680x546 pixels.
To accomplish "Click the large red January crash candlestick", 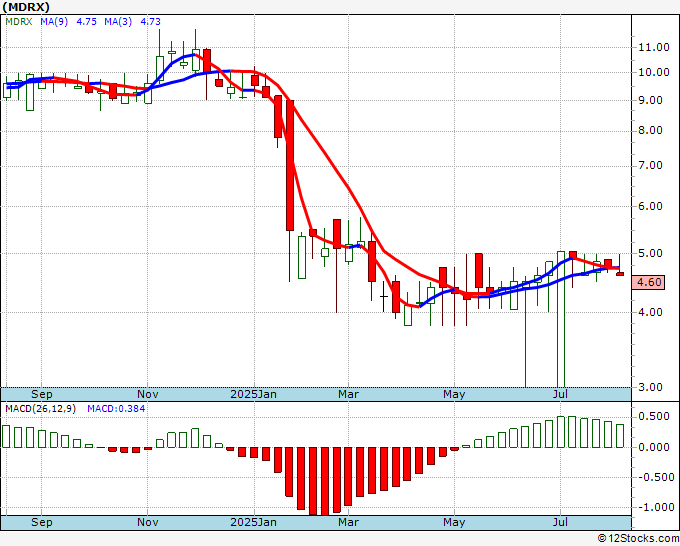I will 290,165.
